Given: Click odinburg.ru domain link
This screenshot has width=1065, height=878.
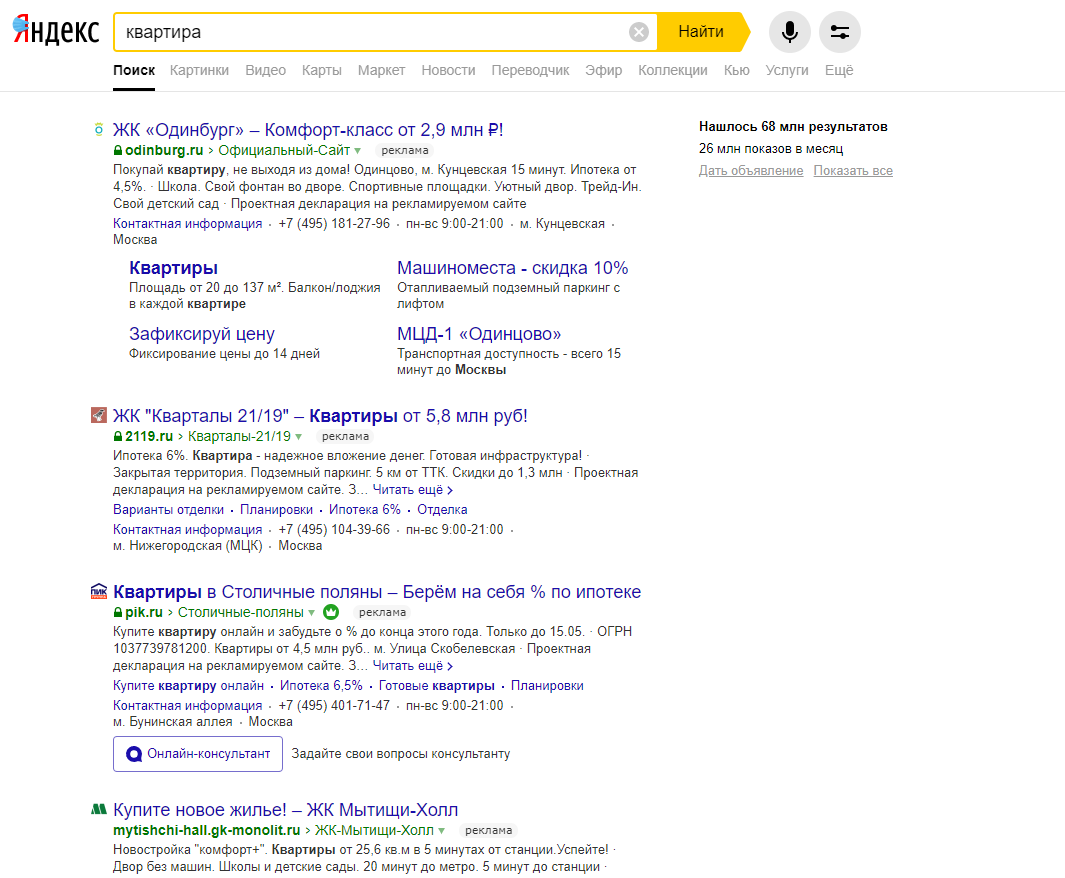Looking at the screenshot, I should (x=164, y=150).
